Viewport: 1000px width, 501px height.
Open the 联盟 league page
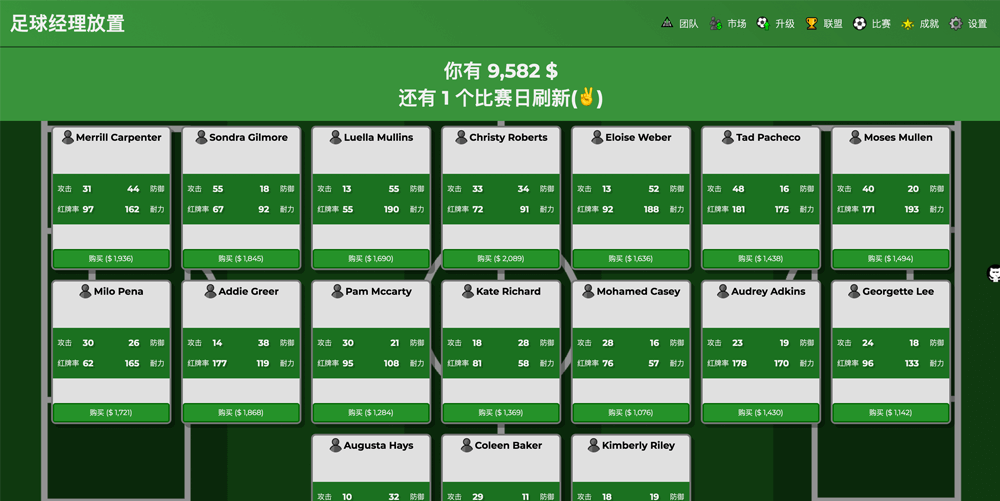point(824,24)
